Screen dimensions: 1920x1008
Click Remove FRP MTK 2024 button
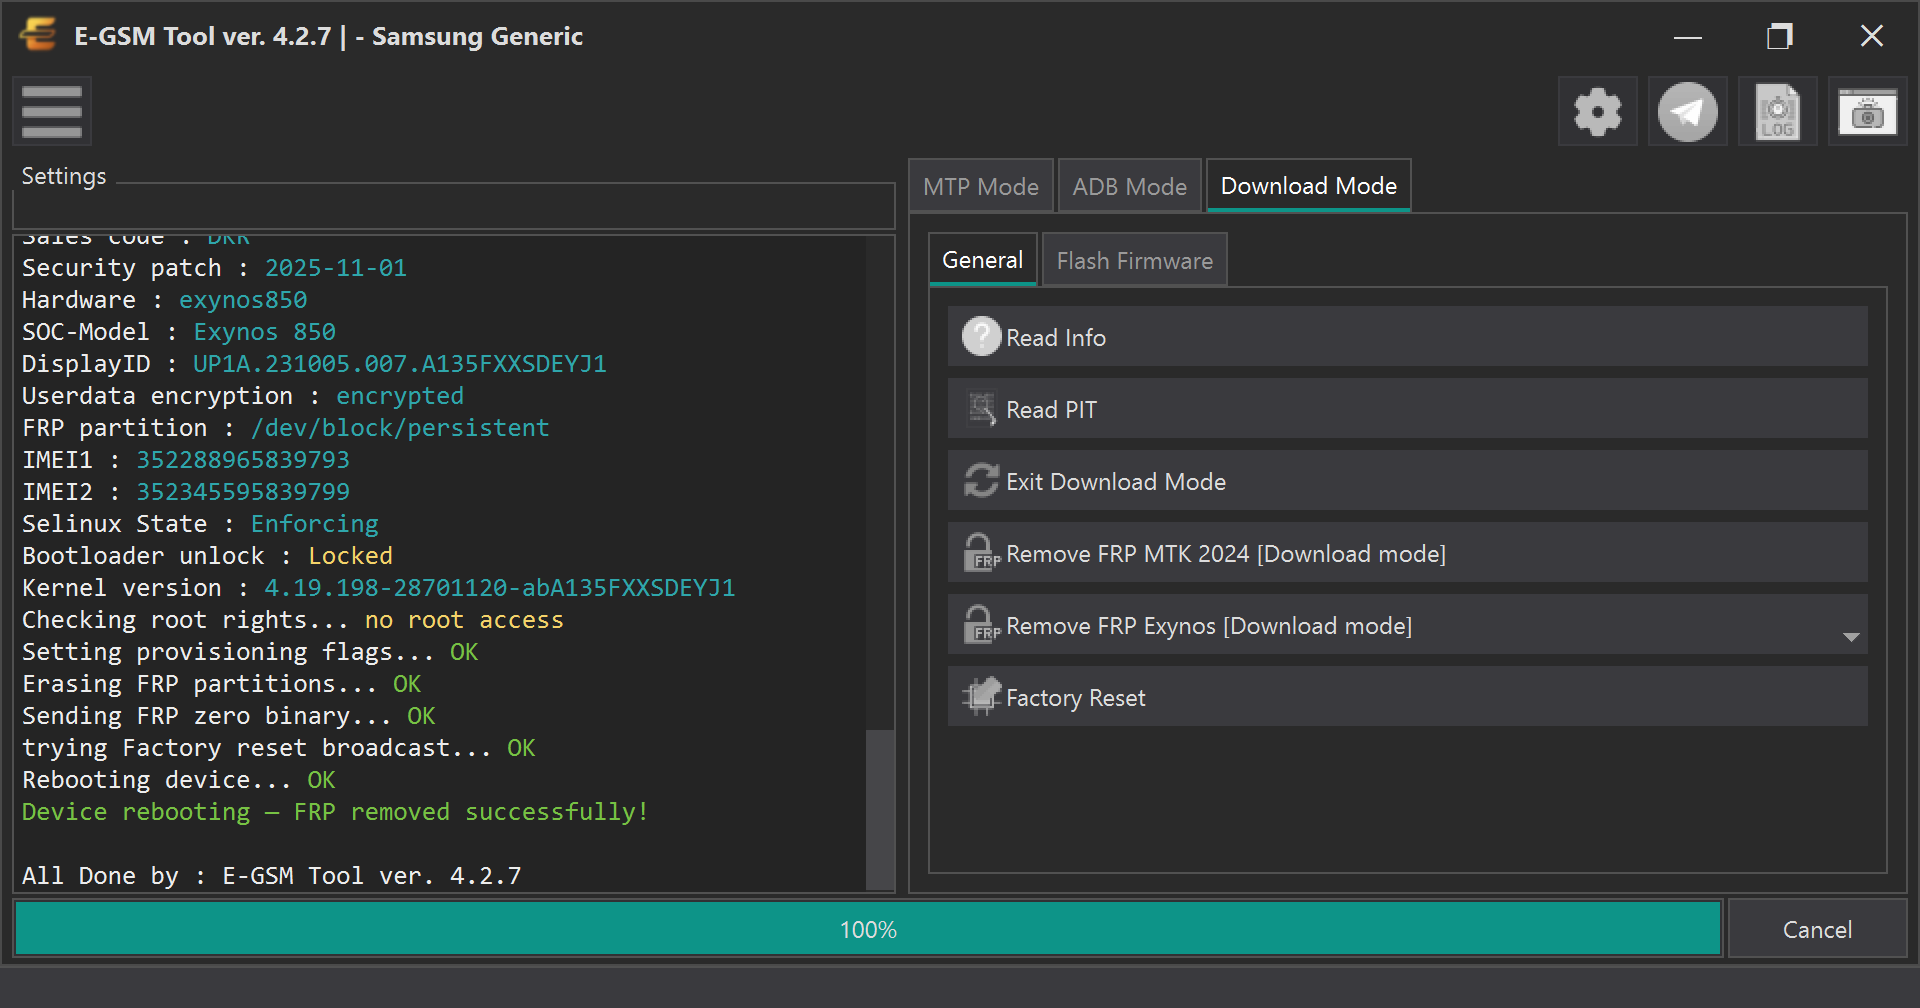click(x=1408, y=553)
